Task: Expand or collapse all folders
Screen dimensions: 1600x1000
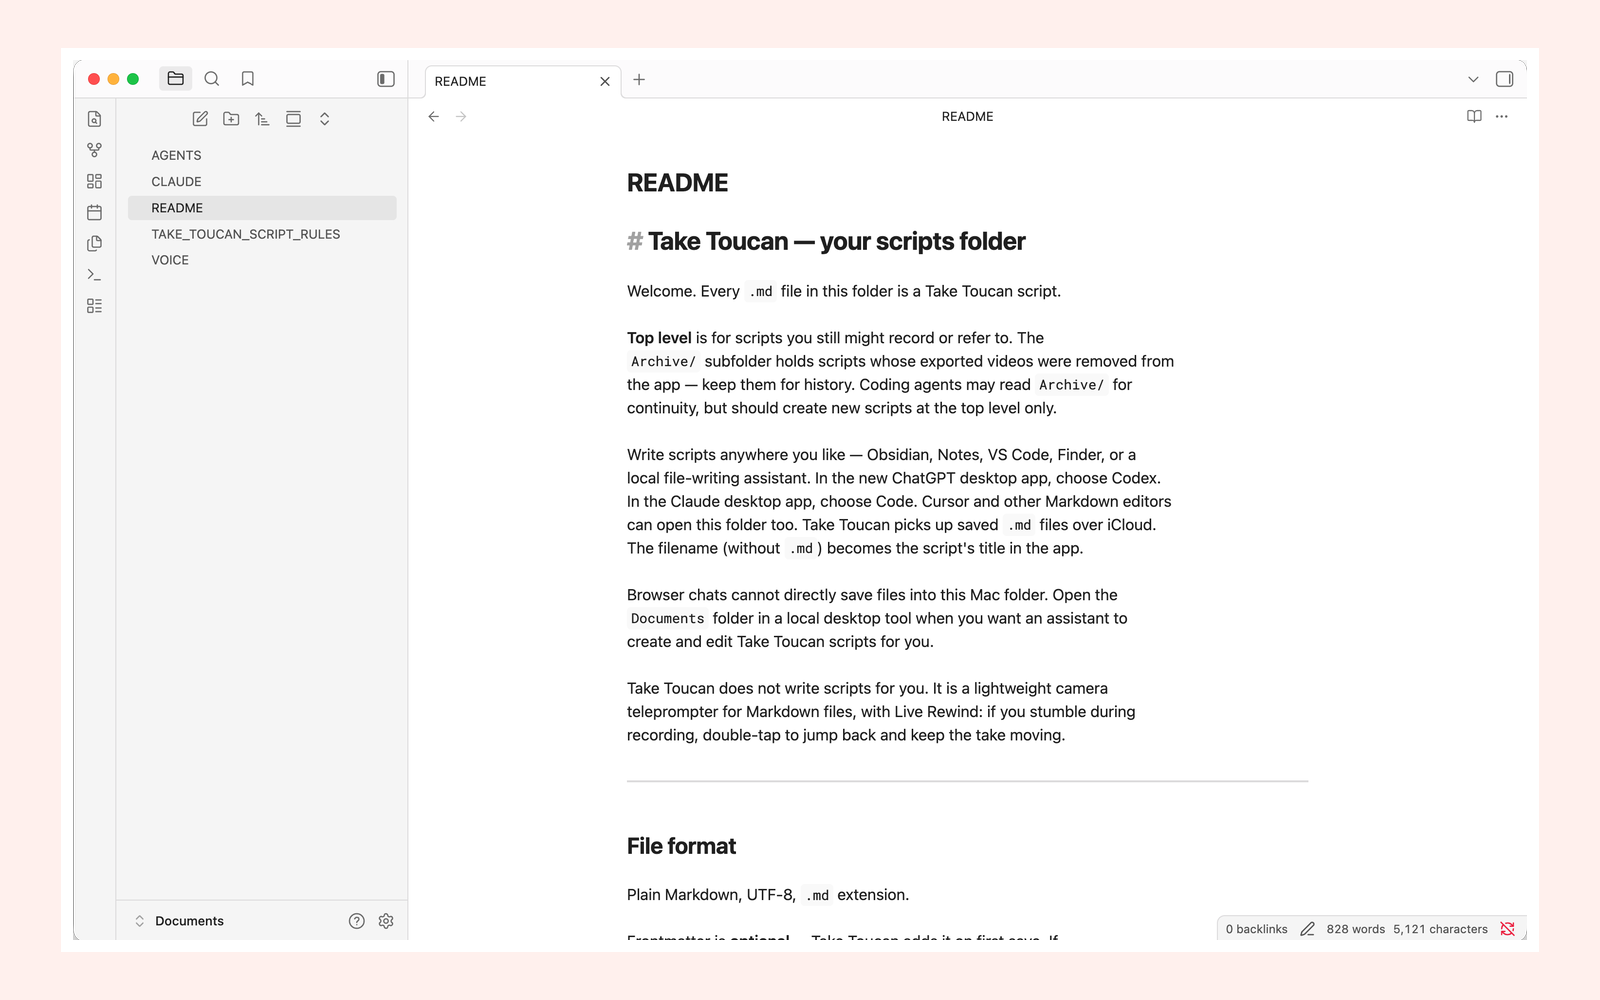Action: tap(324, 119)
